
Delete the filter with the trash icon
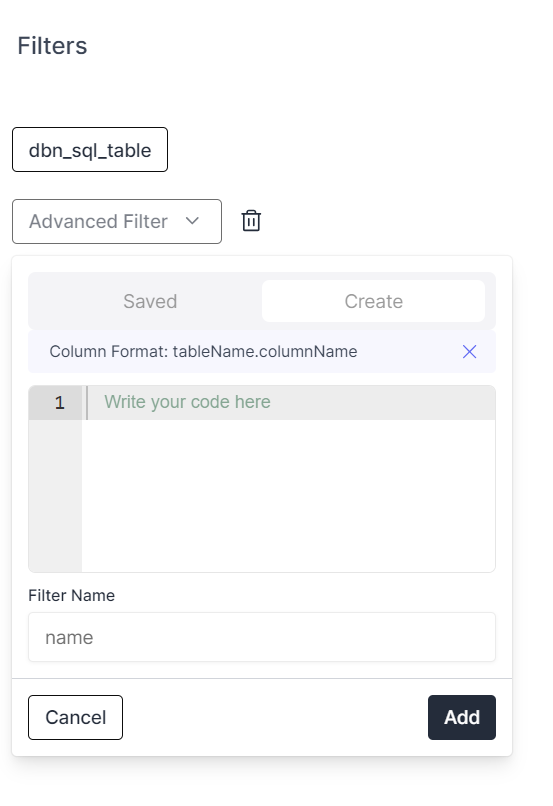coord(251,221)
